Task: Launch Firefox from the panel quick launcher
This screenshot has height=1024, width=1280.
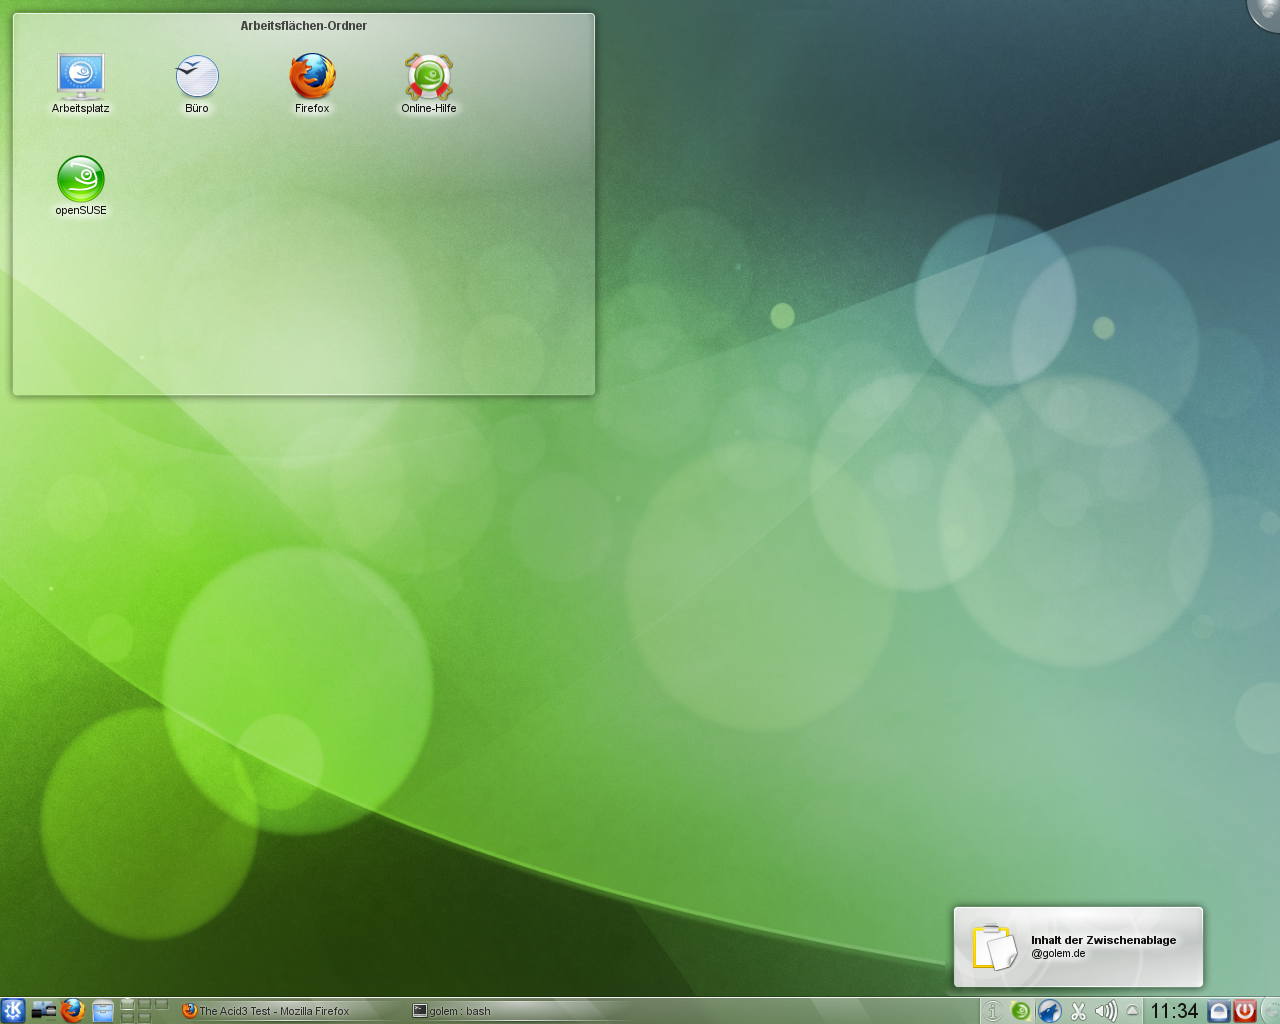Action: point(72,1010)
